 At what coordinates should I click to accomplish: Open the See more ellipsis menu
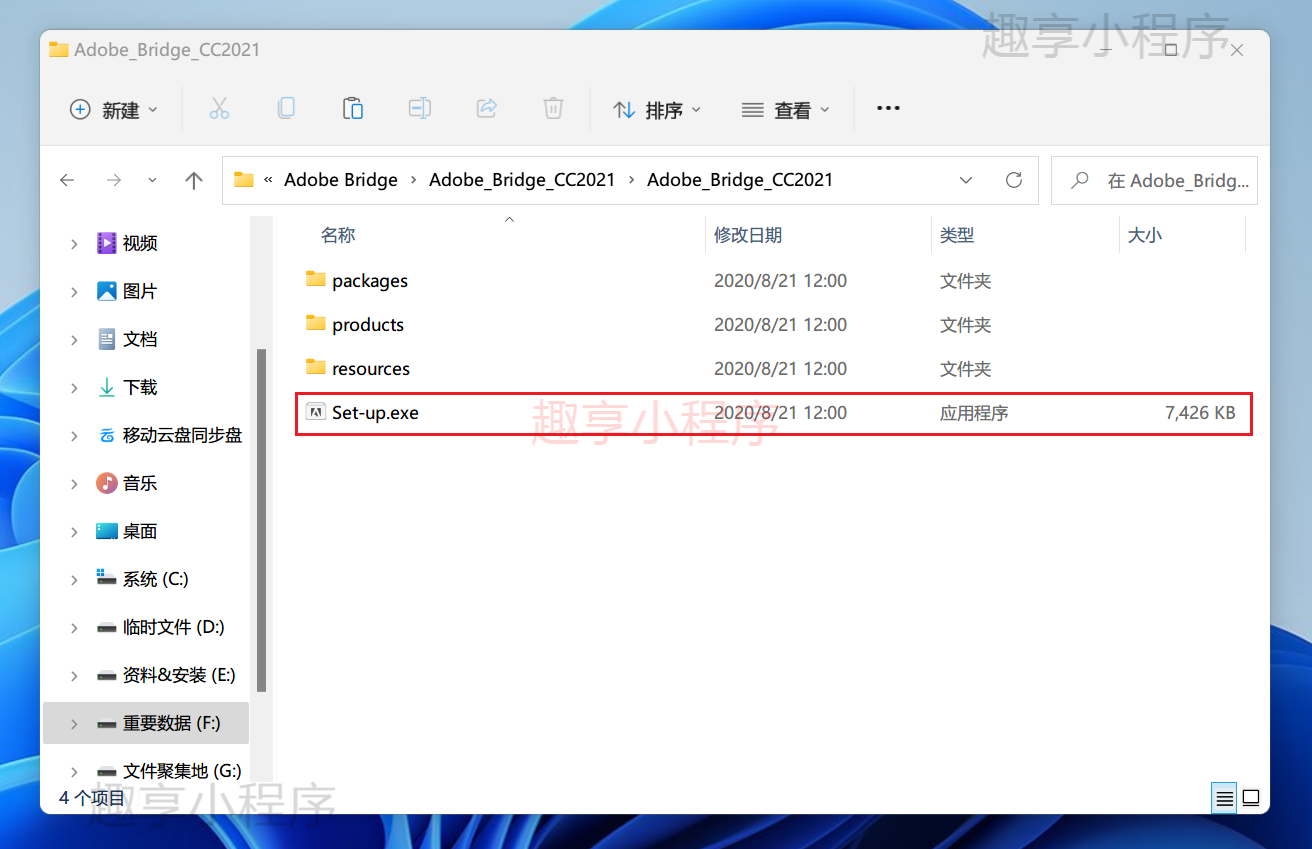[x=888, y=108]
